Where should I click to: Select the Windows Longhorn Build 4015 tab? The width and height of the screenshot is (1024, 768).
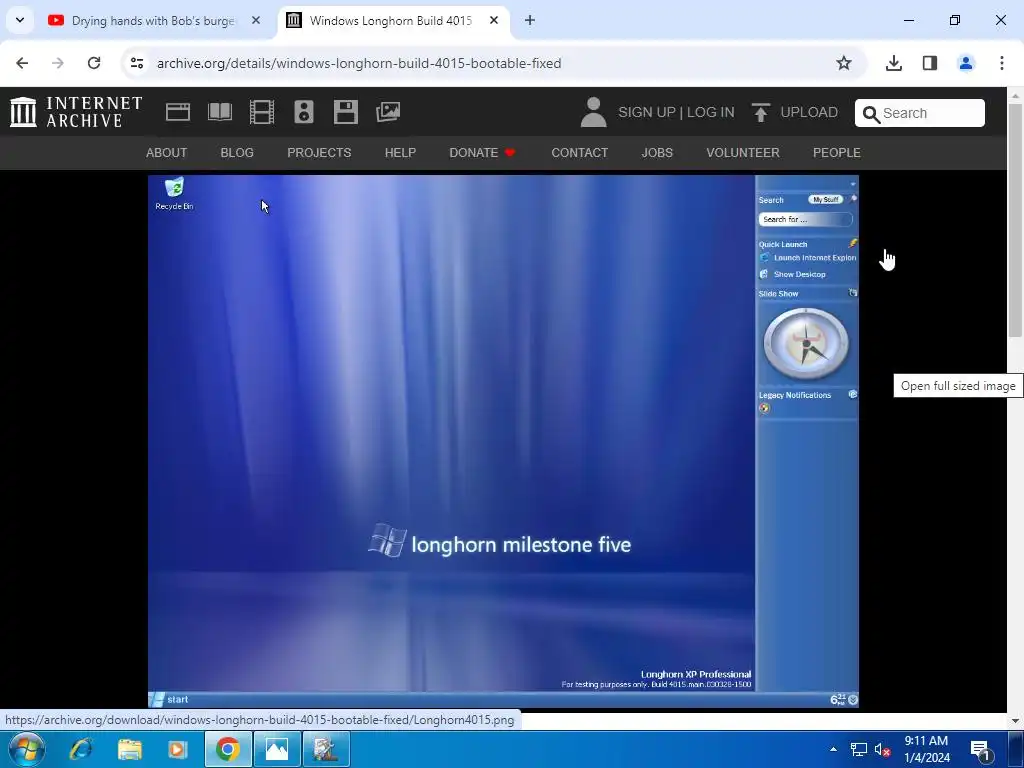pos(392,21)
